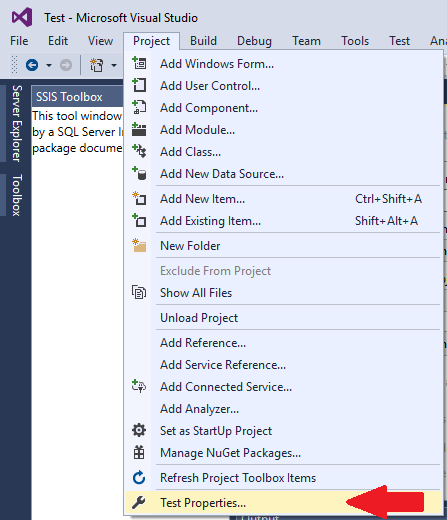Screen dimensions: 447x520
Task: Choose Add Analyzer... menu entry
Action: (x=283, y=408)
